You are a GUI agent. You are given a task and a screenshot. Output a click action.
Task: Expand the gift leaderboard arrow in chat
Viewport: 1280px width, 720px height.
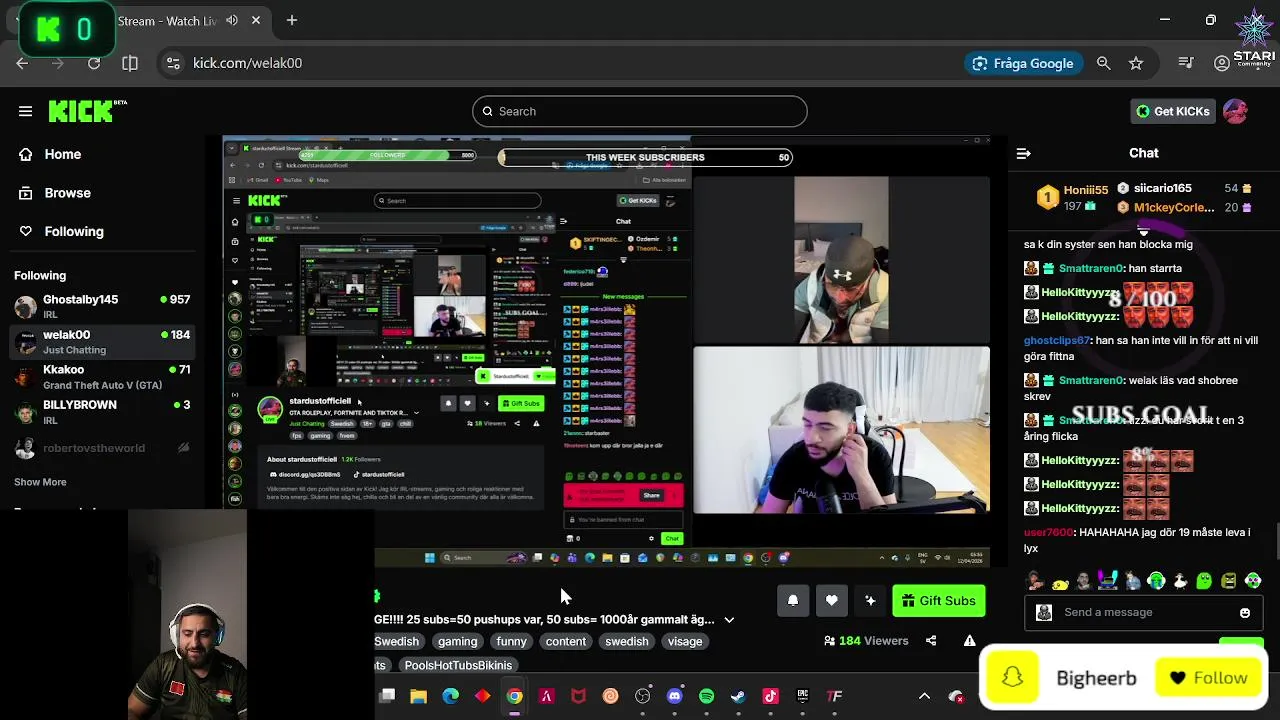[x=1143, y=231]
